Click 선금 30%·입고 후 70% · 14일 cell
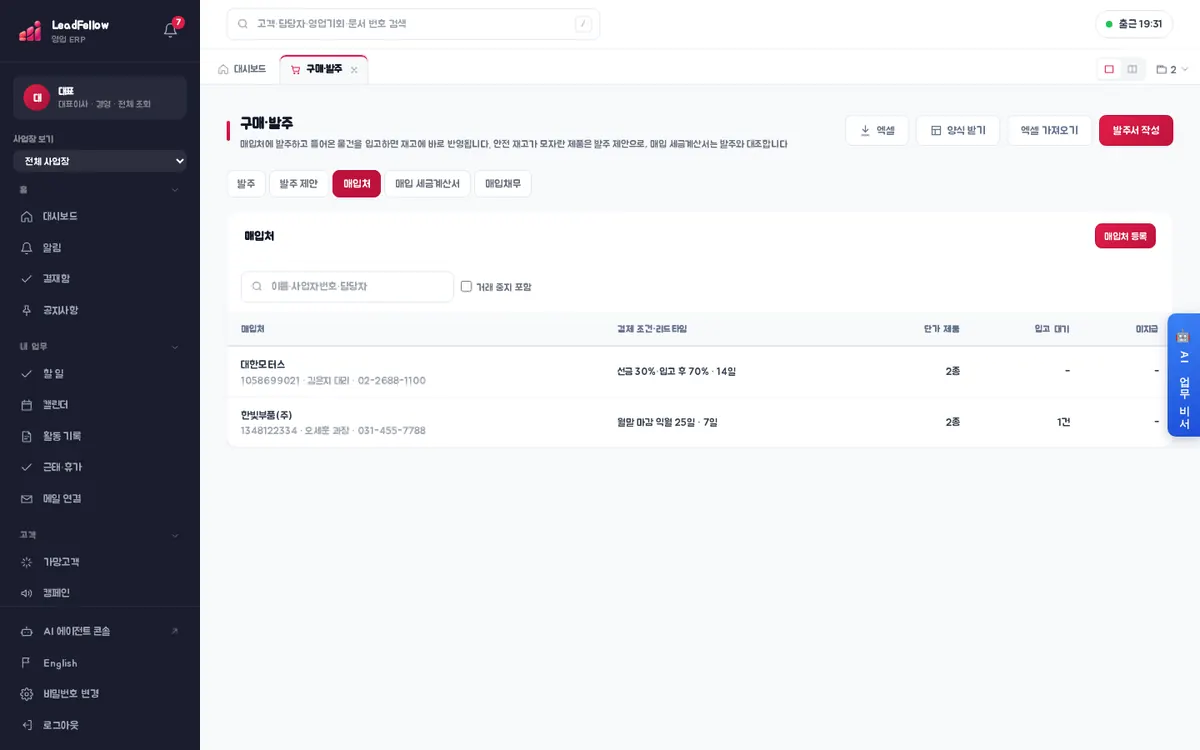This screenshot has height=750, width=1200. point(676,371)
